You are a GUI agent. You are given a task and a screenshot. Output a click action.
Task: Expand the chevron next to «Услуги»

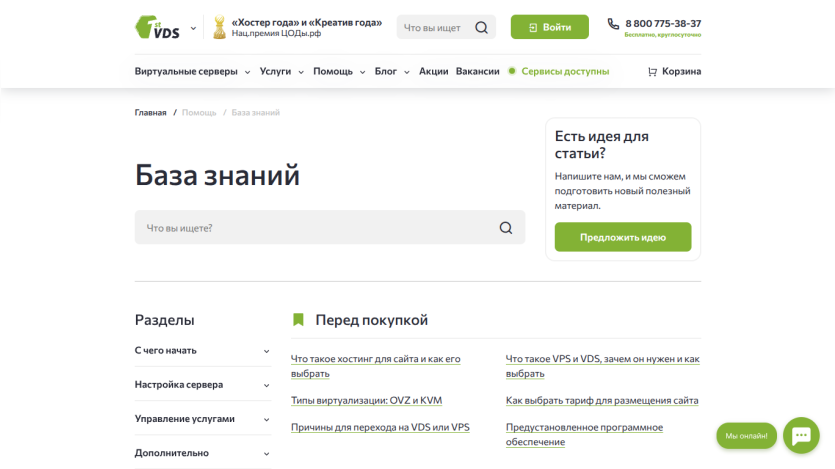301,72
